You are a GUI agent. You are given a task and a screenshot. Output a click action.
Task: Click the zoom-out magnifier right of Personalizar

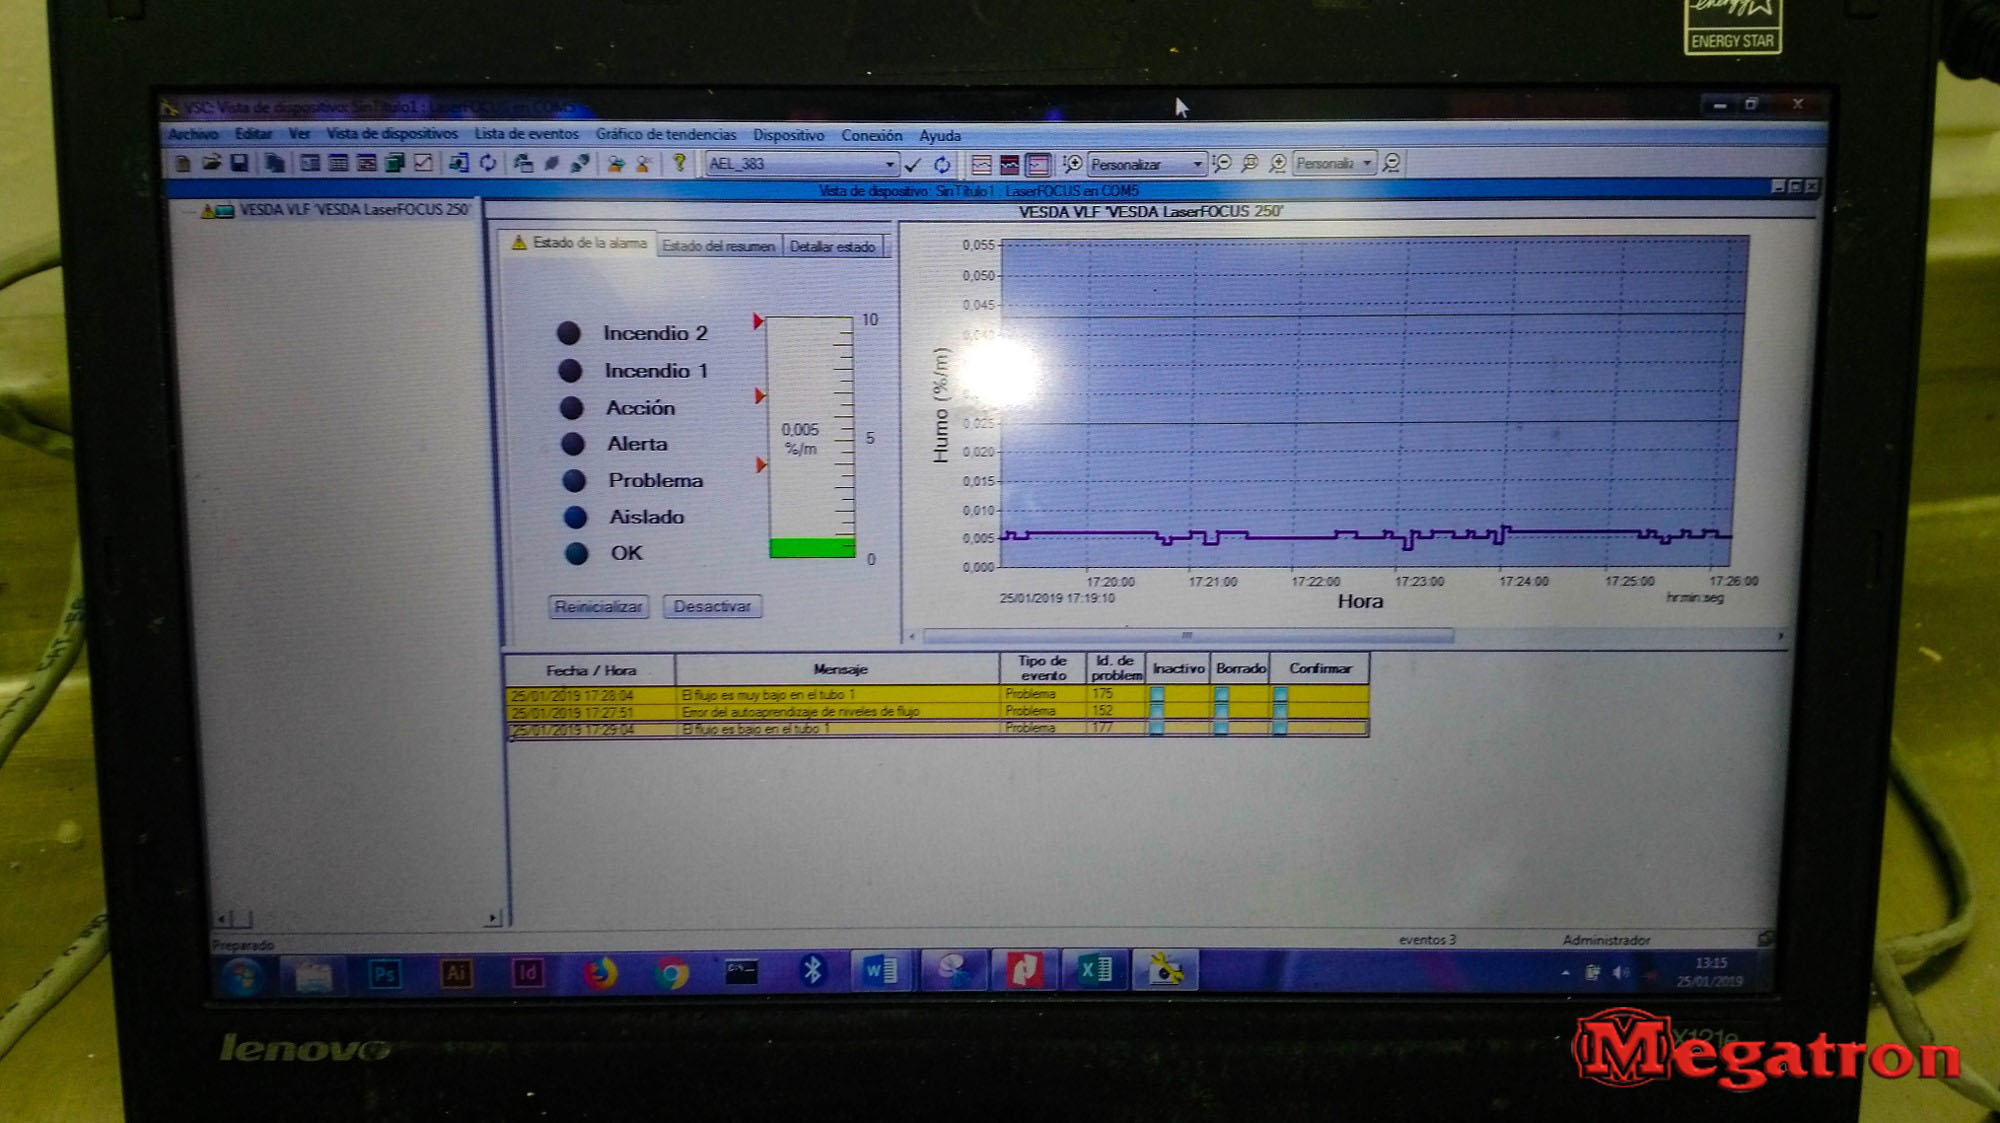coord(1222,164)
